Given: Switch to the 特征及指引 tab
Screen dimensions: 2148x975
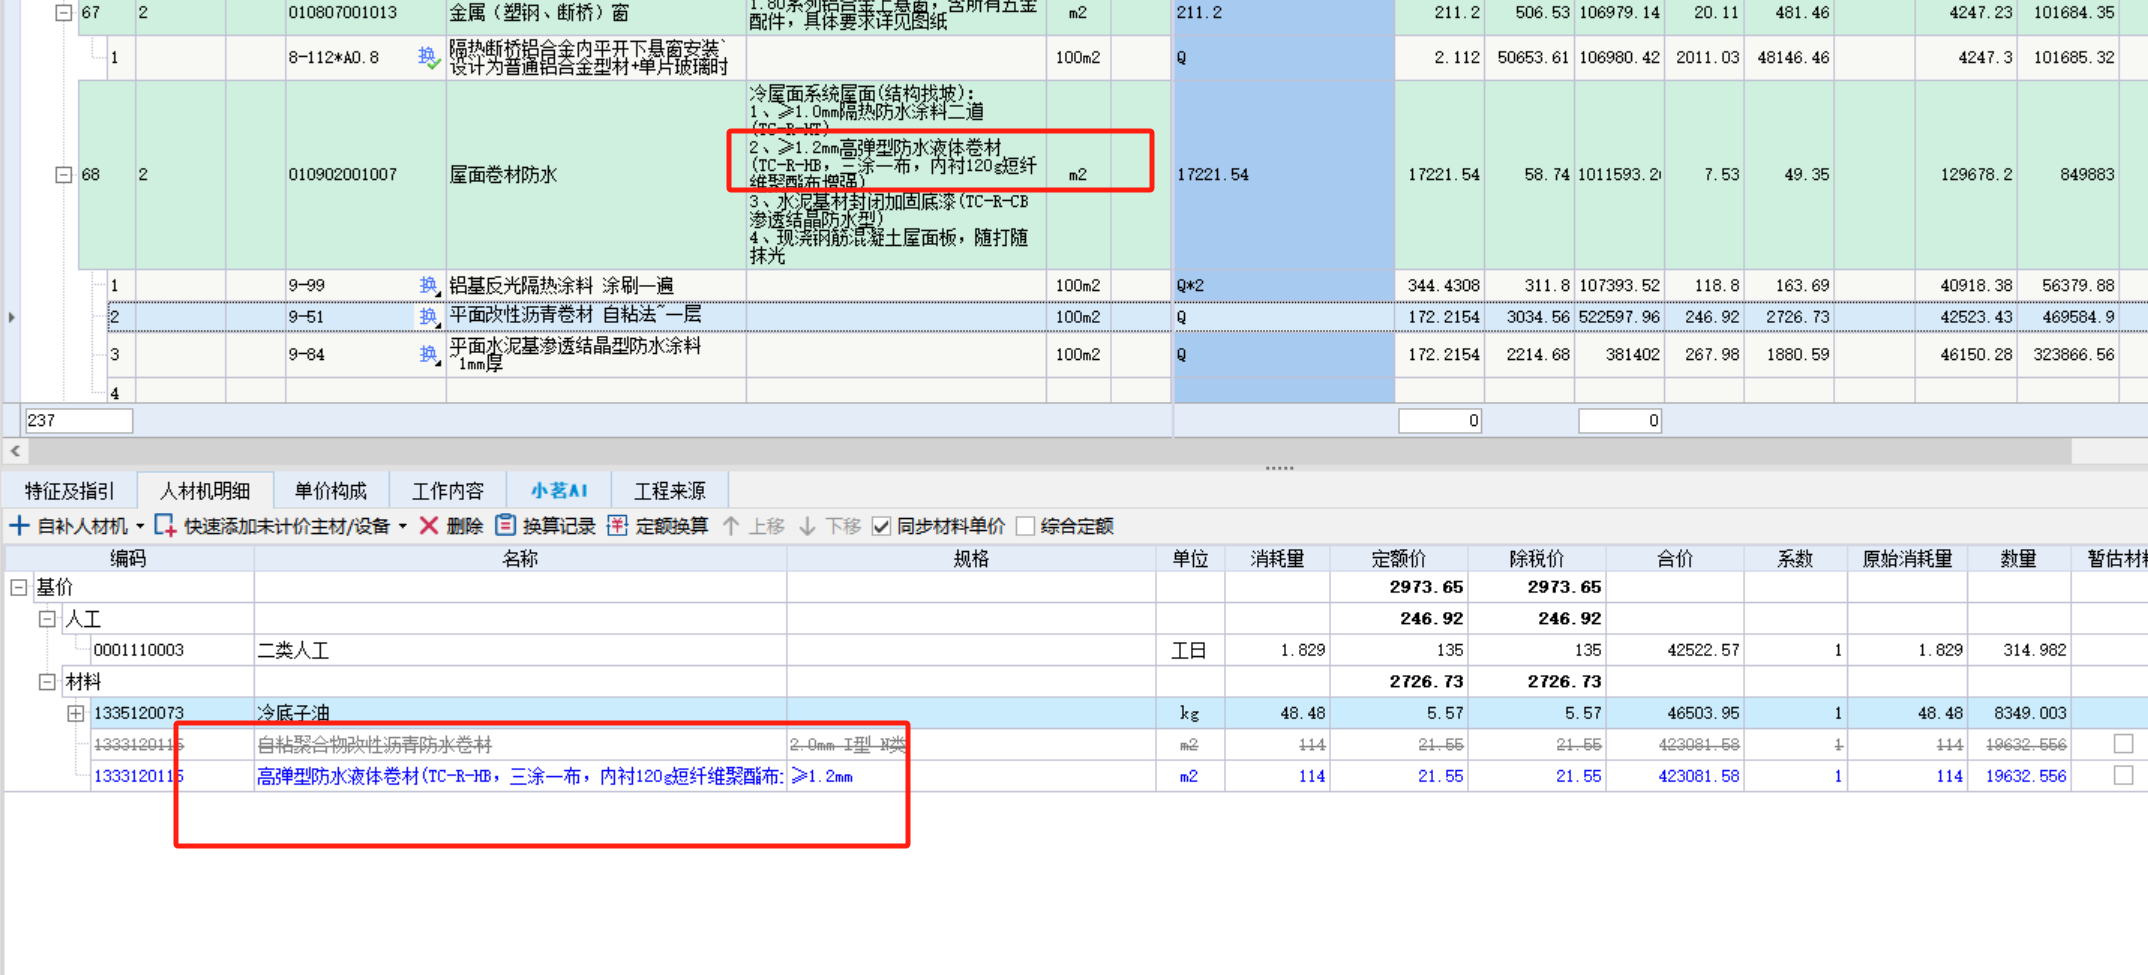Looking at the screenshot, I should click(x=69, y=491).
